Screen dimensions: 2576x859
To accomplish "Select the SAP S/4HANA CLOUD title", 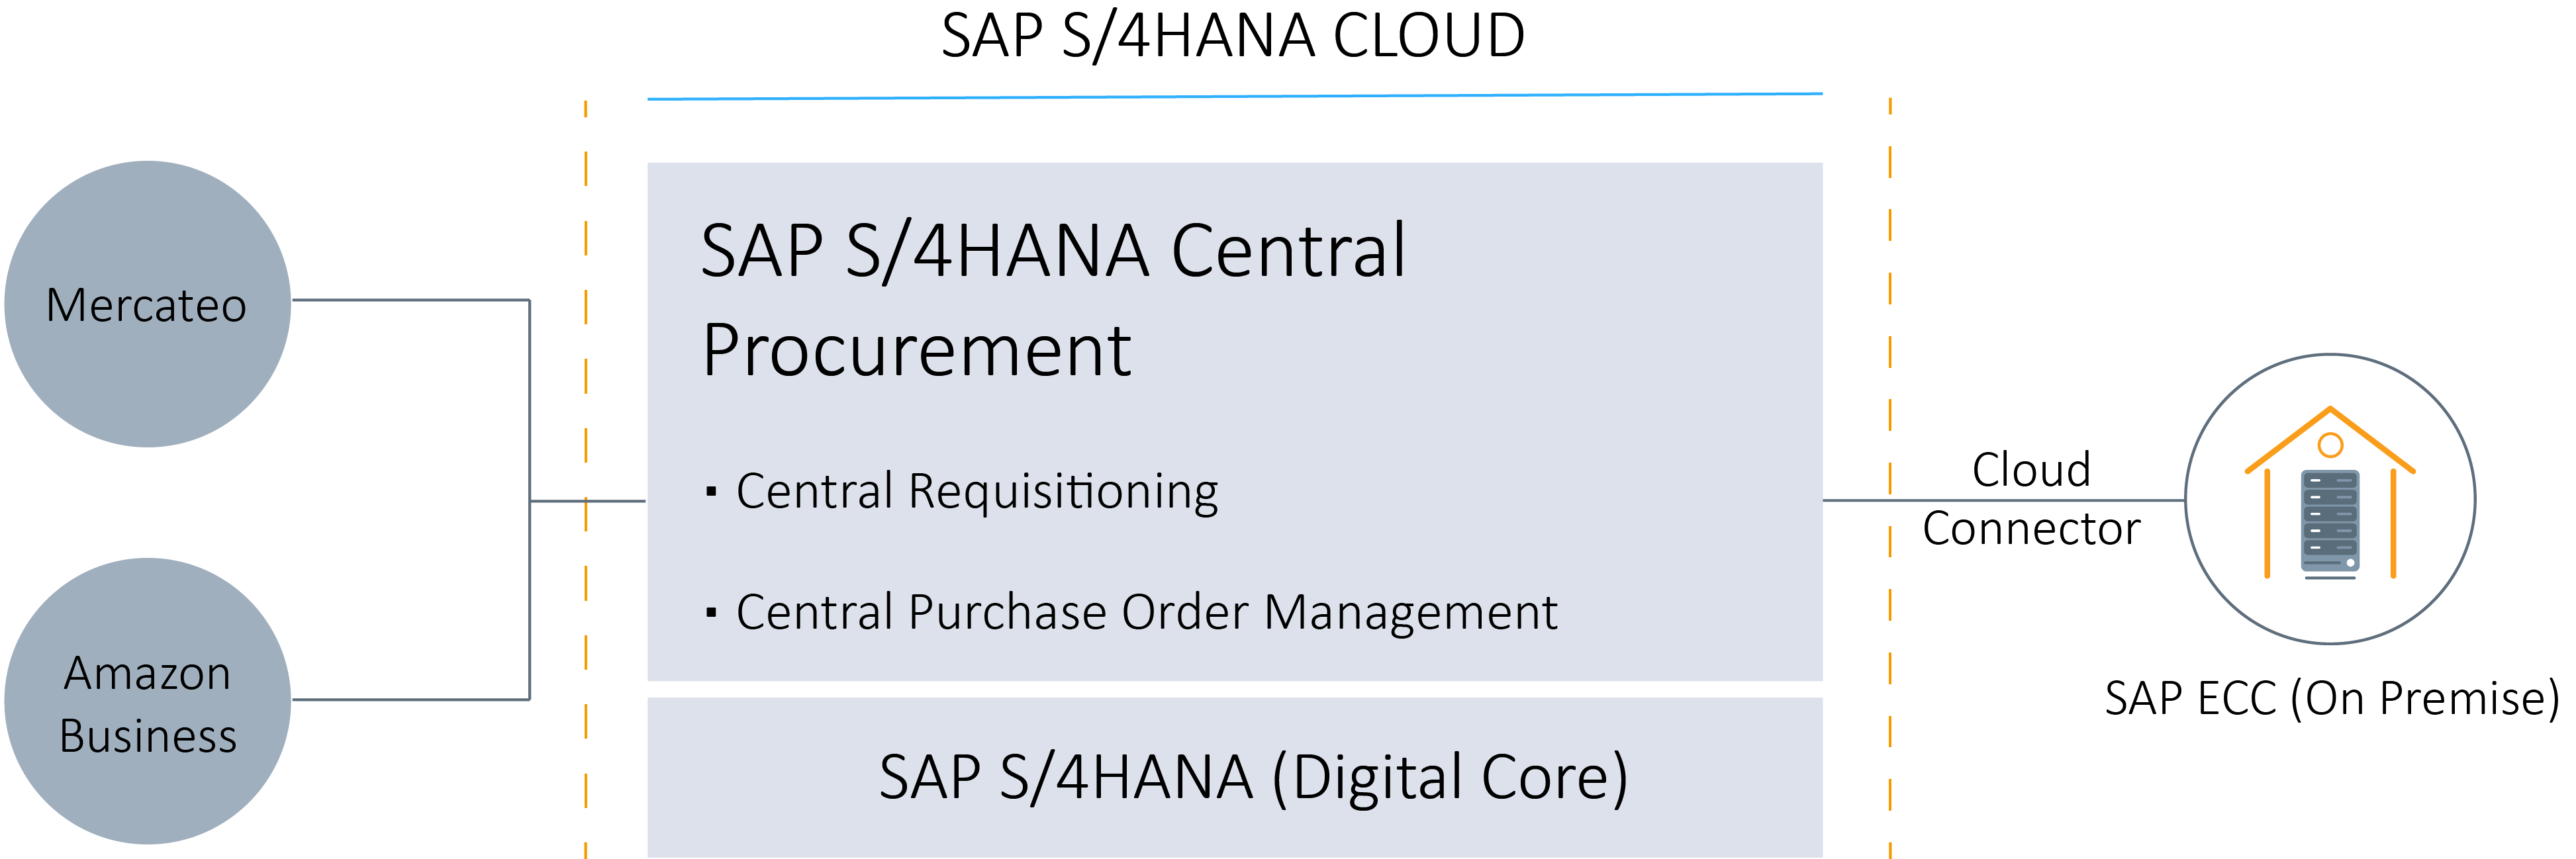I will tap(1232, 36).
